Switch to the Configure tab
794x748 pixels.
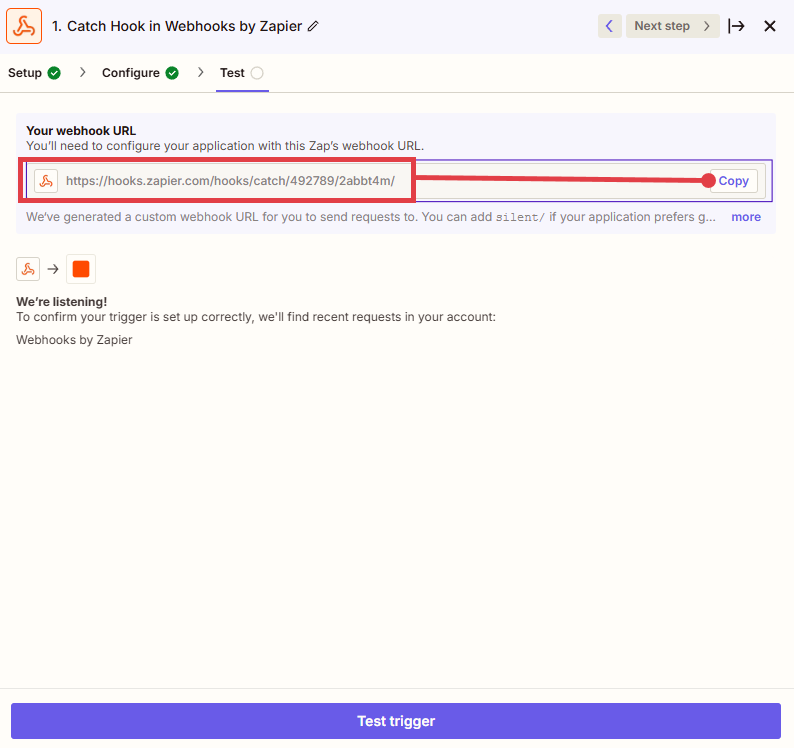130,73
